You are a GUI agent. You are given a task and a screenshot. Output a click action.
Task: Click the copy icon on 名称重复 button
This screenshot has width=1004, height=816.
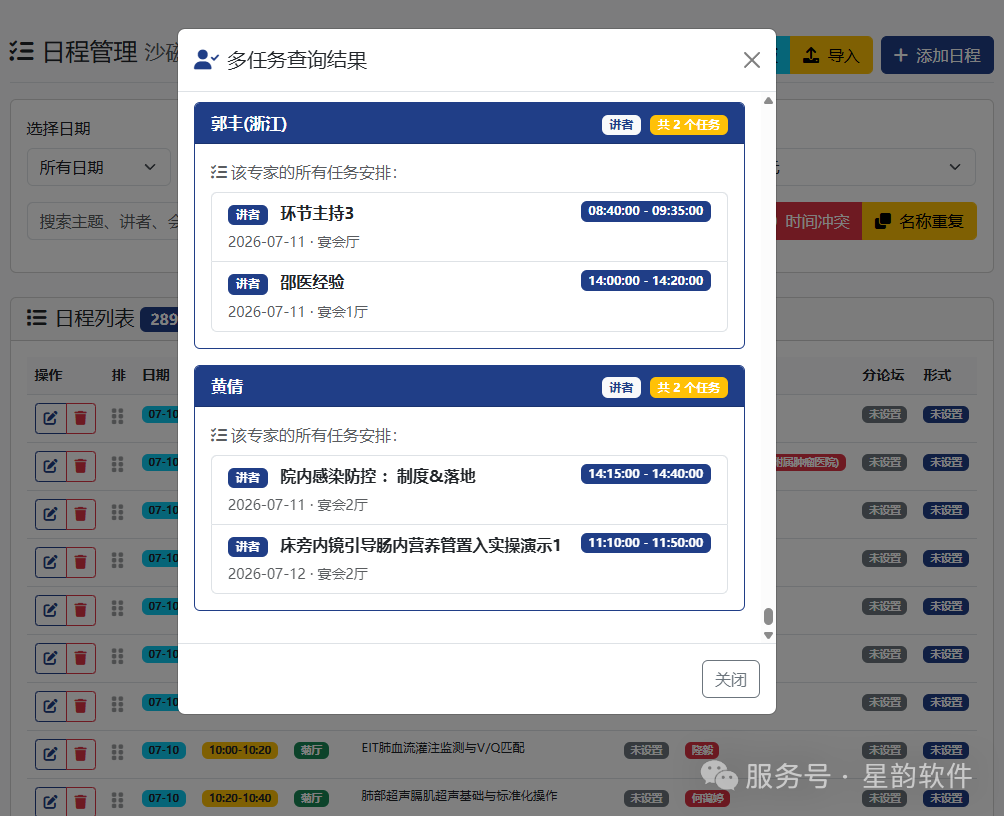click(x=883, y=222)
